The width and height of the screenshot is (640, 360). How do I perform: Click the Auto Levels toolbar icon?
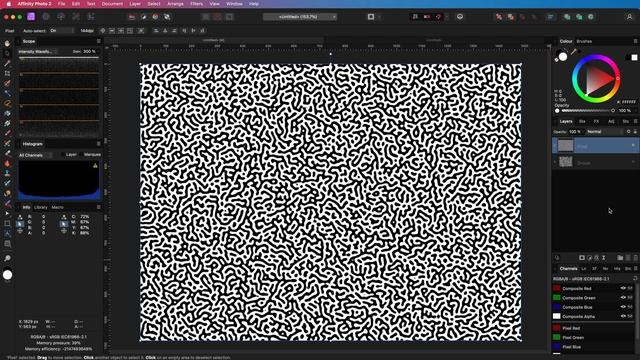(x=131, y=17)
